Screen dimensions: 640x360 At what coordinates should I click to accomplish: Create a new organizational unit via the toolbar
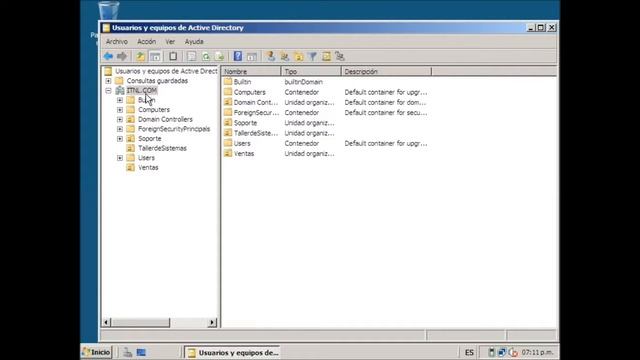click(x=298, y=56)
